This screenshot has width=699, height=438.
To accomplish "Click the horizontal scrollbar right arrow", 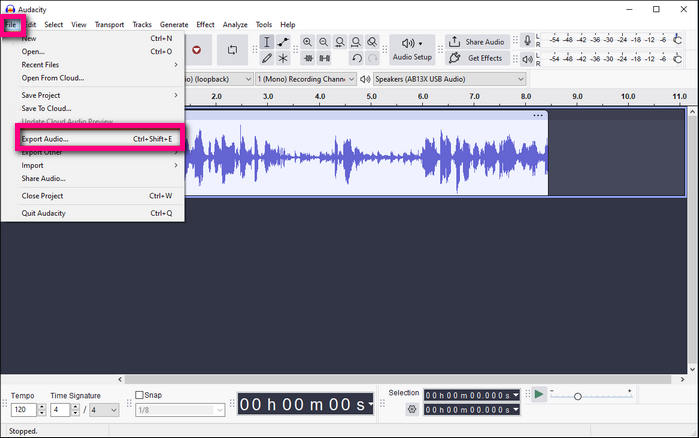I will coord(682,379).
